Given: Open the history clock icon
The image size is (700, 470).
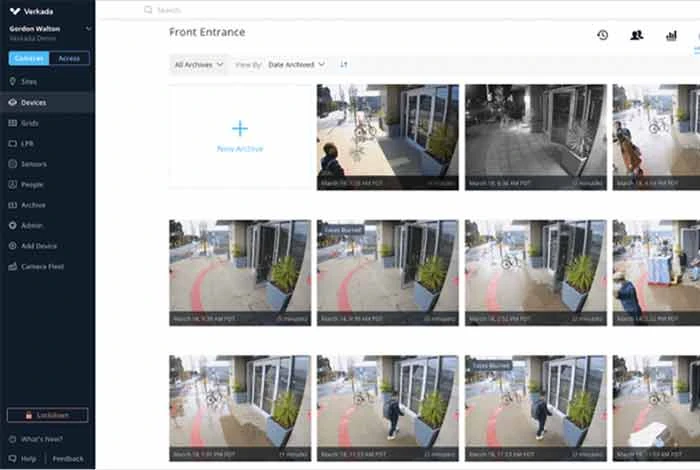Looking at the screenshot, I should 602,35.
